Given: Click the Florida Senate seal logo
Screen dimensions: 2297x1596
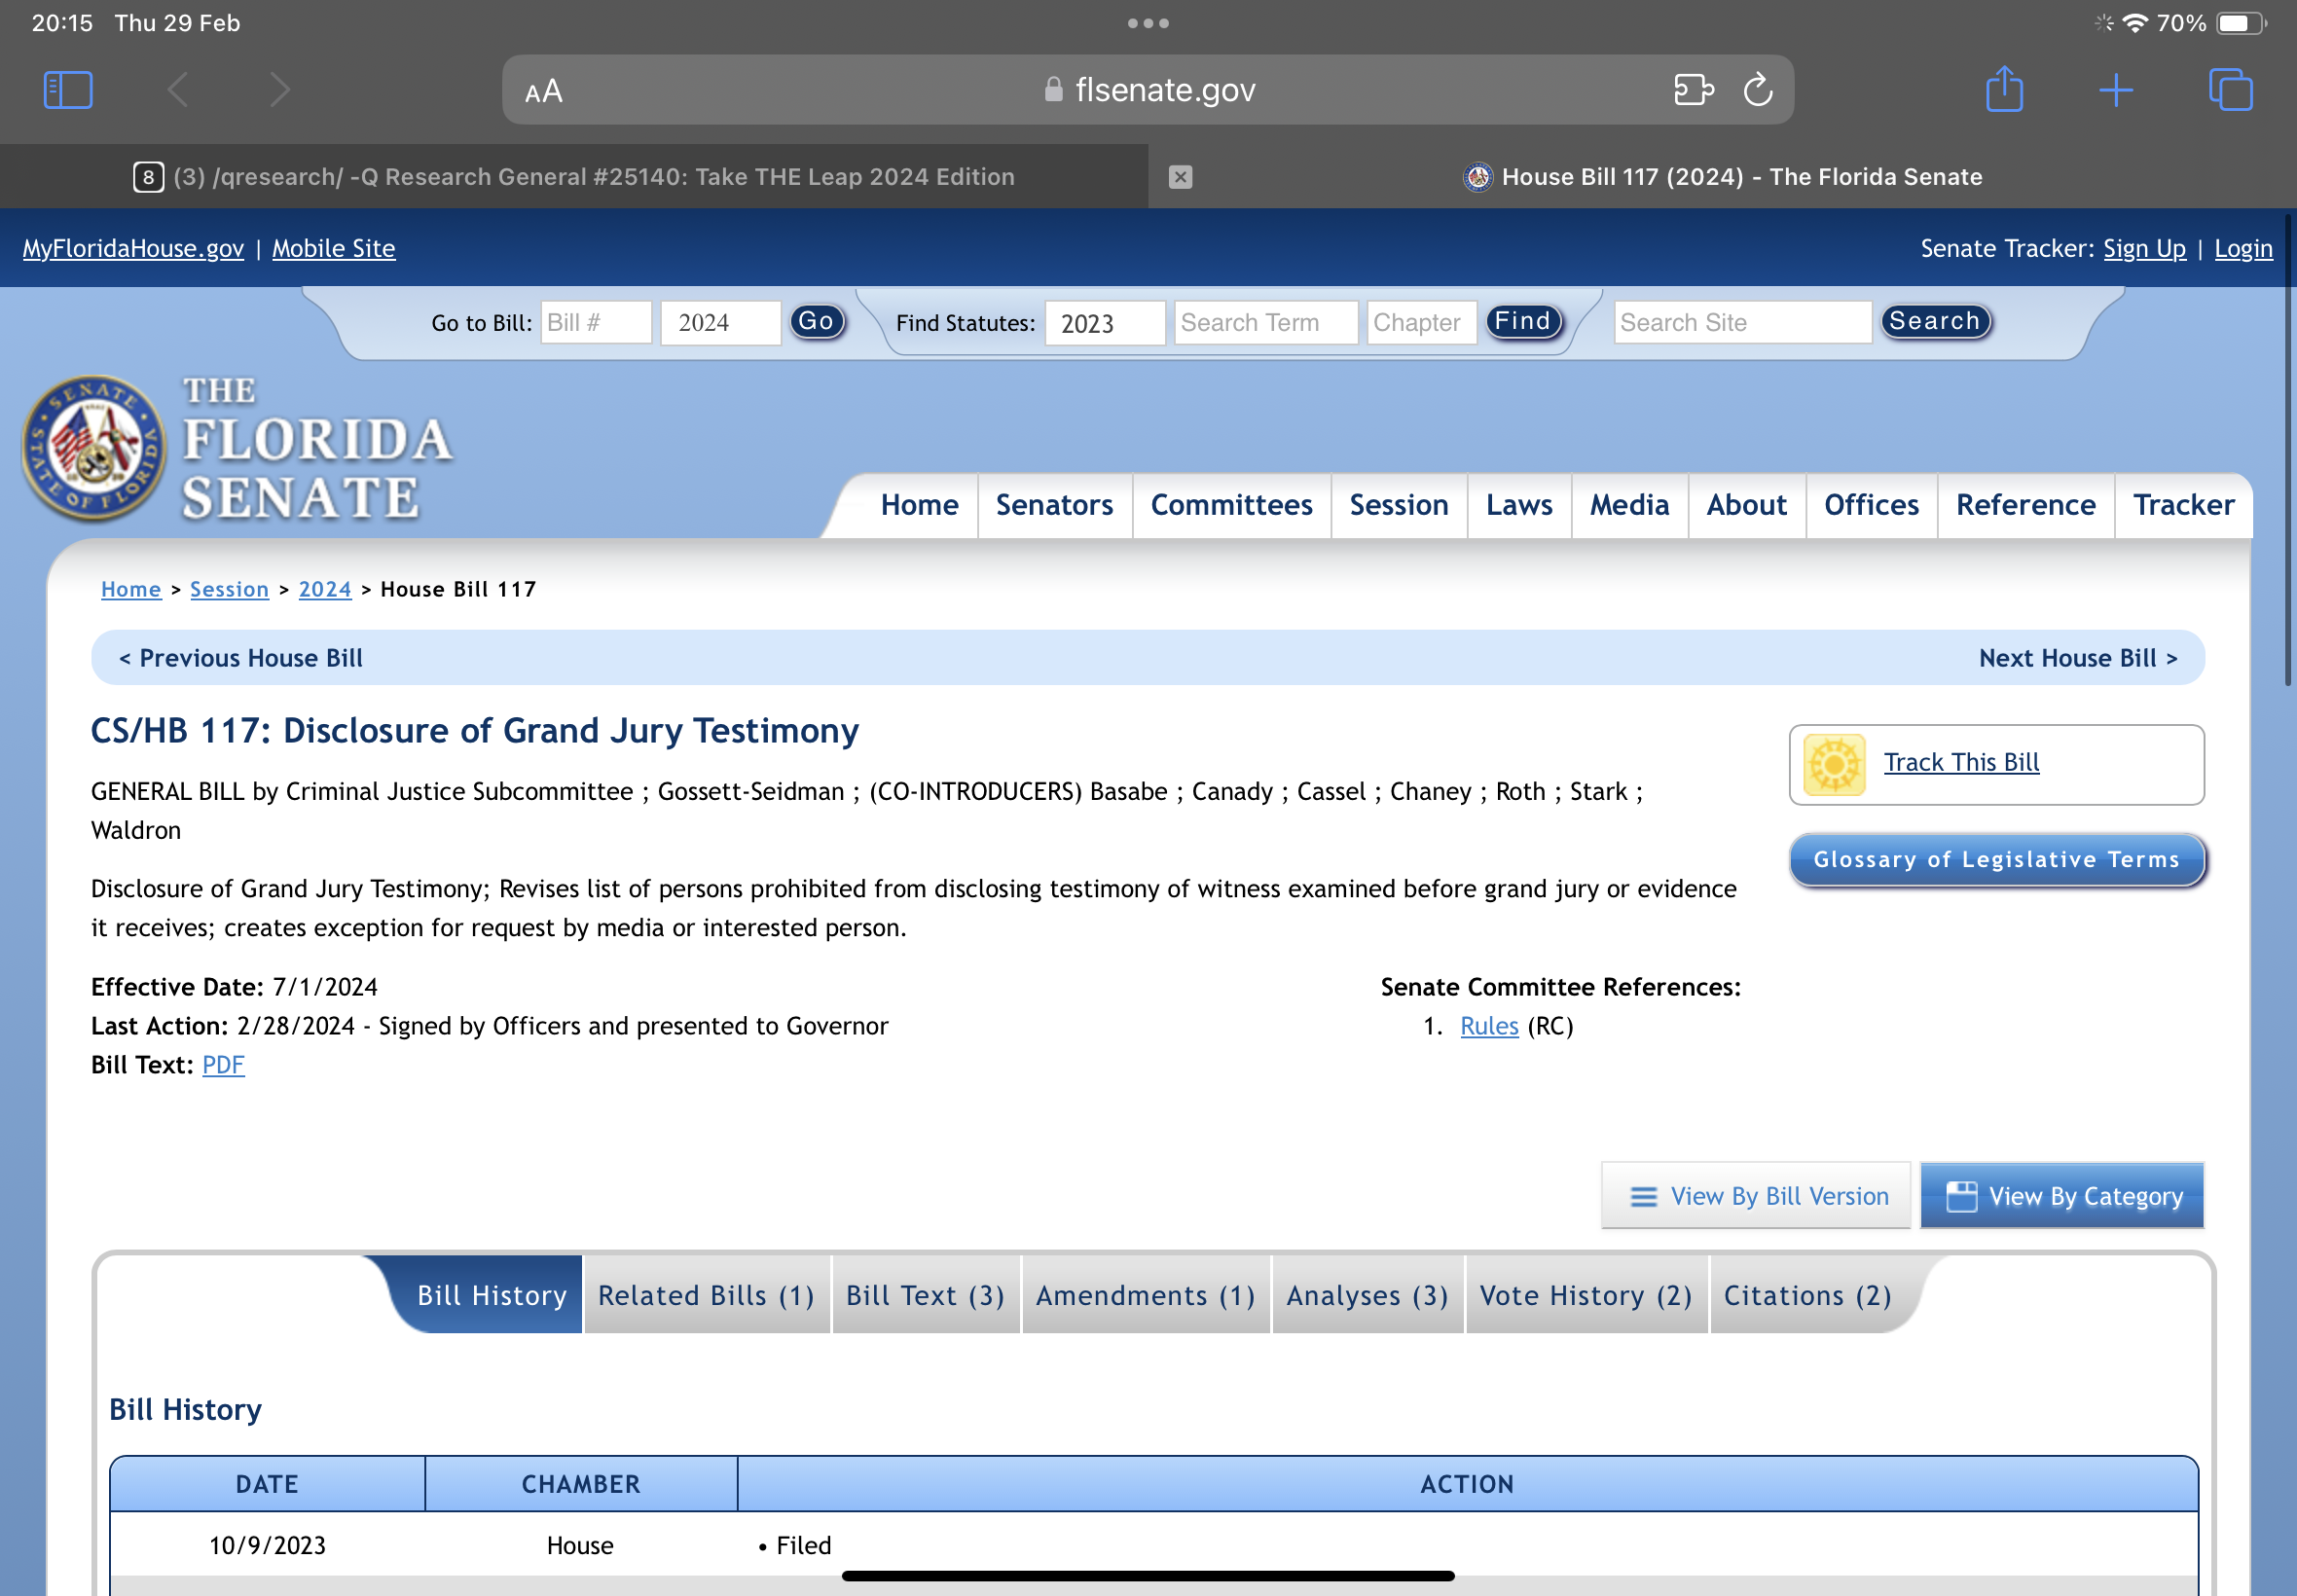Looking at the screenshot, I should (x=94, y=447).
